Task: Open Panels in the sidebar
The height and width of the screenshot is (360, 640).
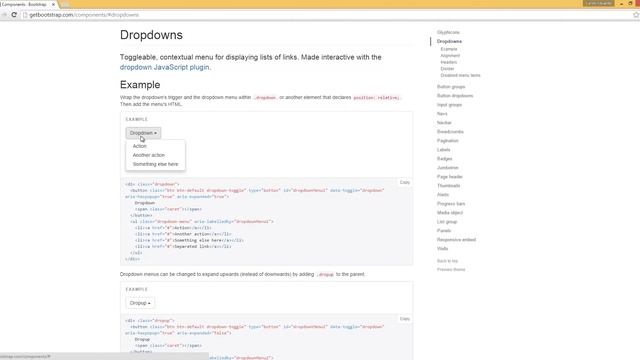Action: (x=444, y=231)
